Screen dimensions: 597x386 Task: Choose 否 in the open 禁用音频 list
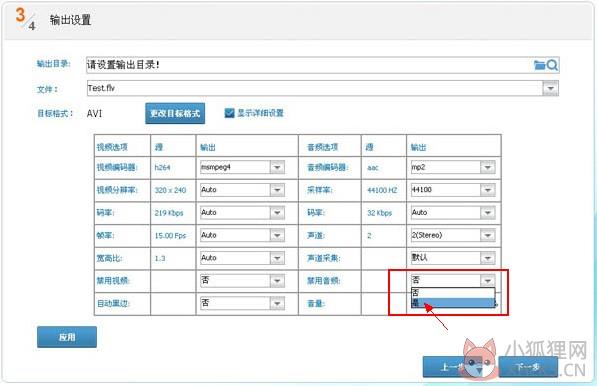[x=453, y=292]
